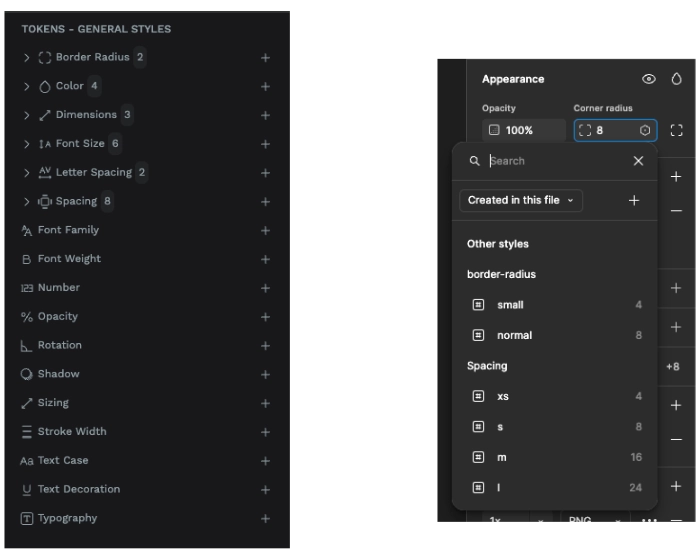Add a new Typography token
Image resolution: width=700 pixels, height=560 pixels.
tap(265, 518)
